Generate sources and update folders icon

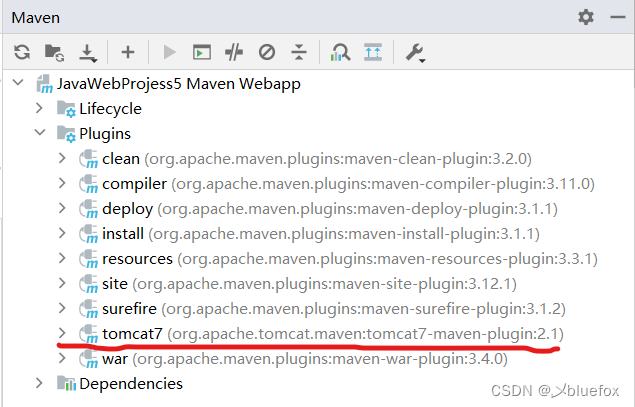(x=55, y=53)
